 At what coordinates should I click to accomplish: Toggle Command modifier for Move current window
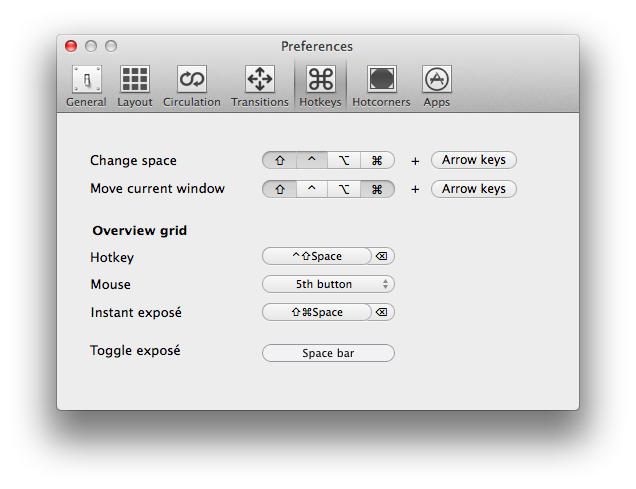(377, 189)
